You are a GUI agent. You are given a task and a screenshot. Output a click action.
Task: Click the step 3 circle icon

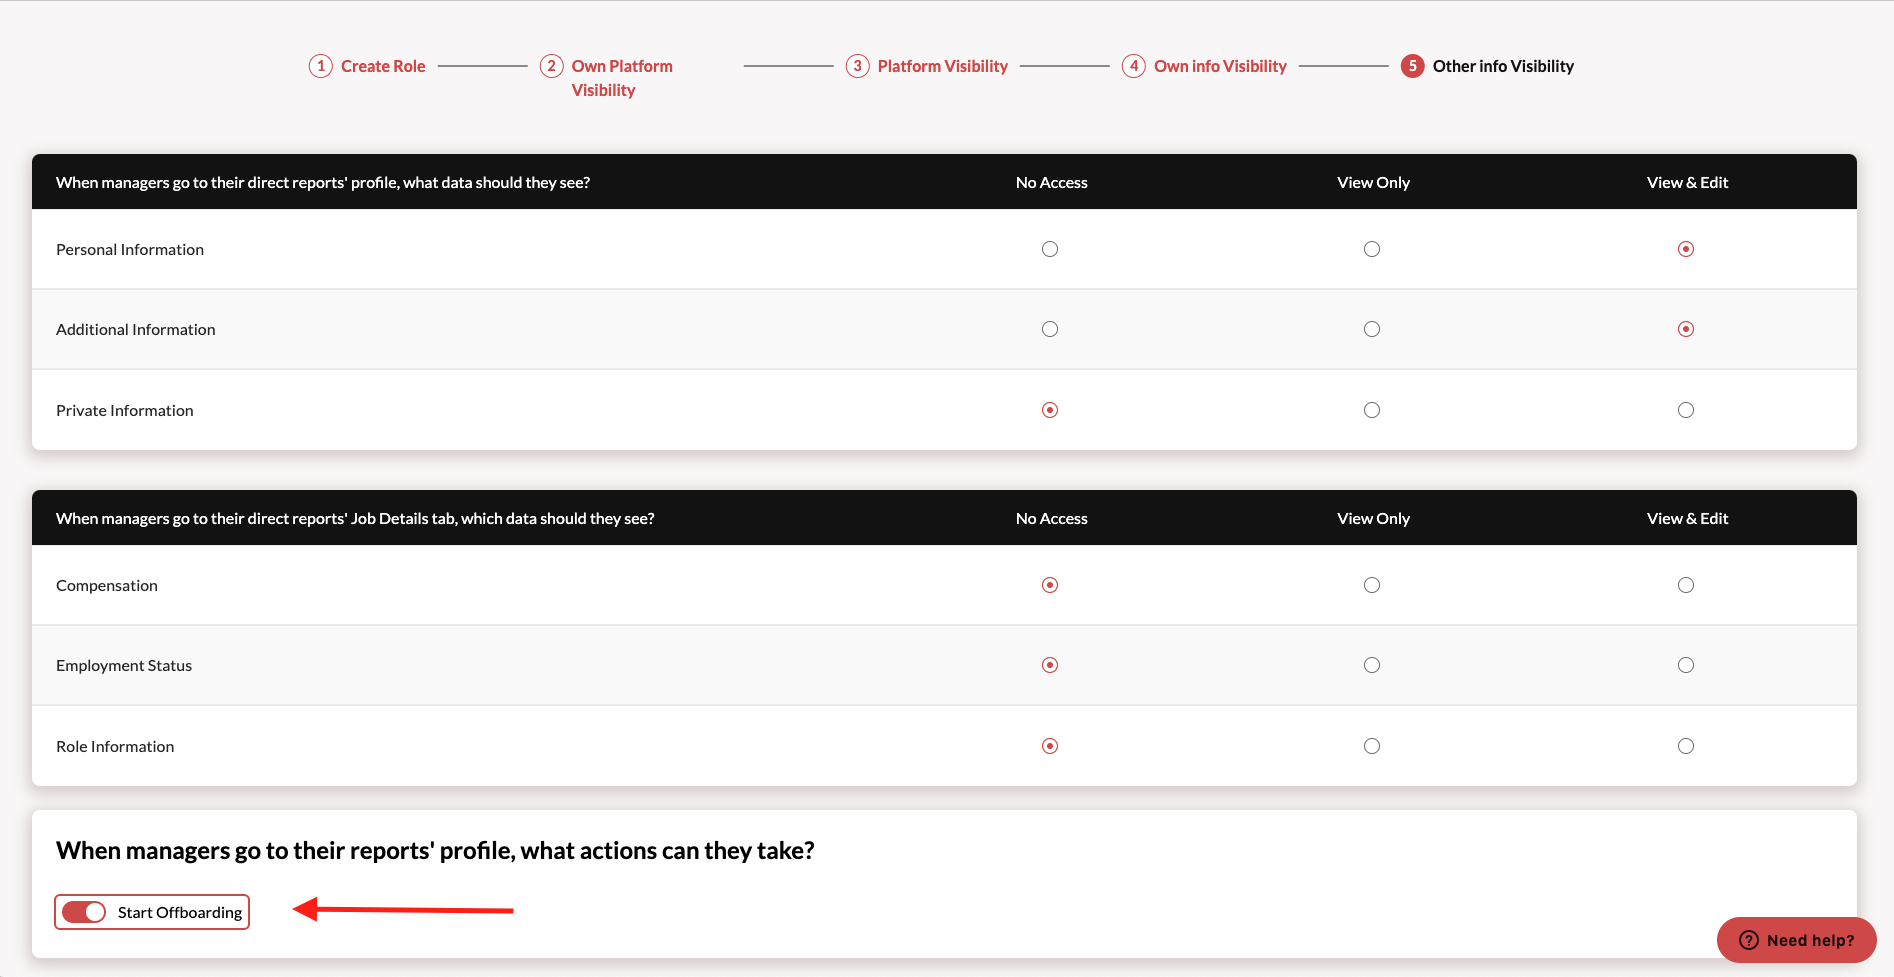coord(857,66)
